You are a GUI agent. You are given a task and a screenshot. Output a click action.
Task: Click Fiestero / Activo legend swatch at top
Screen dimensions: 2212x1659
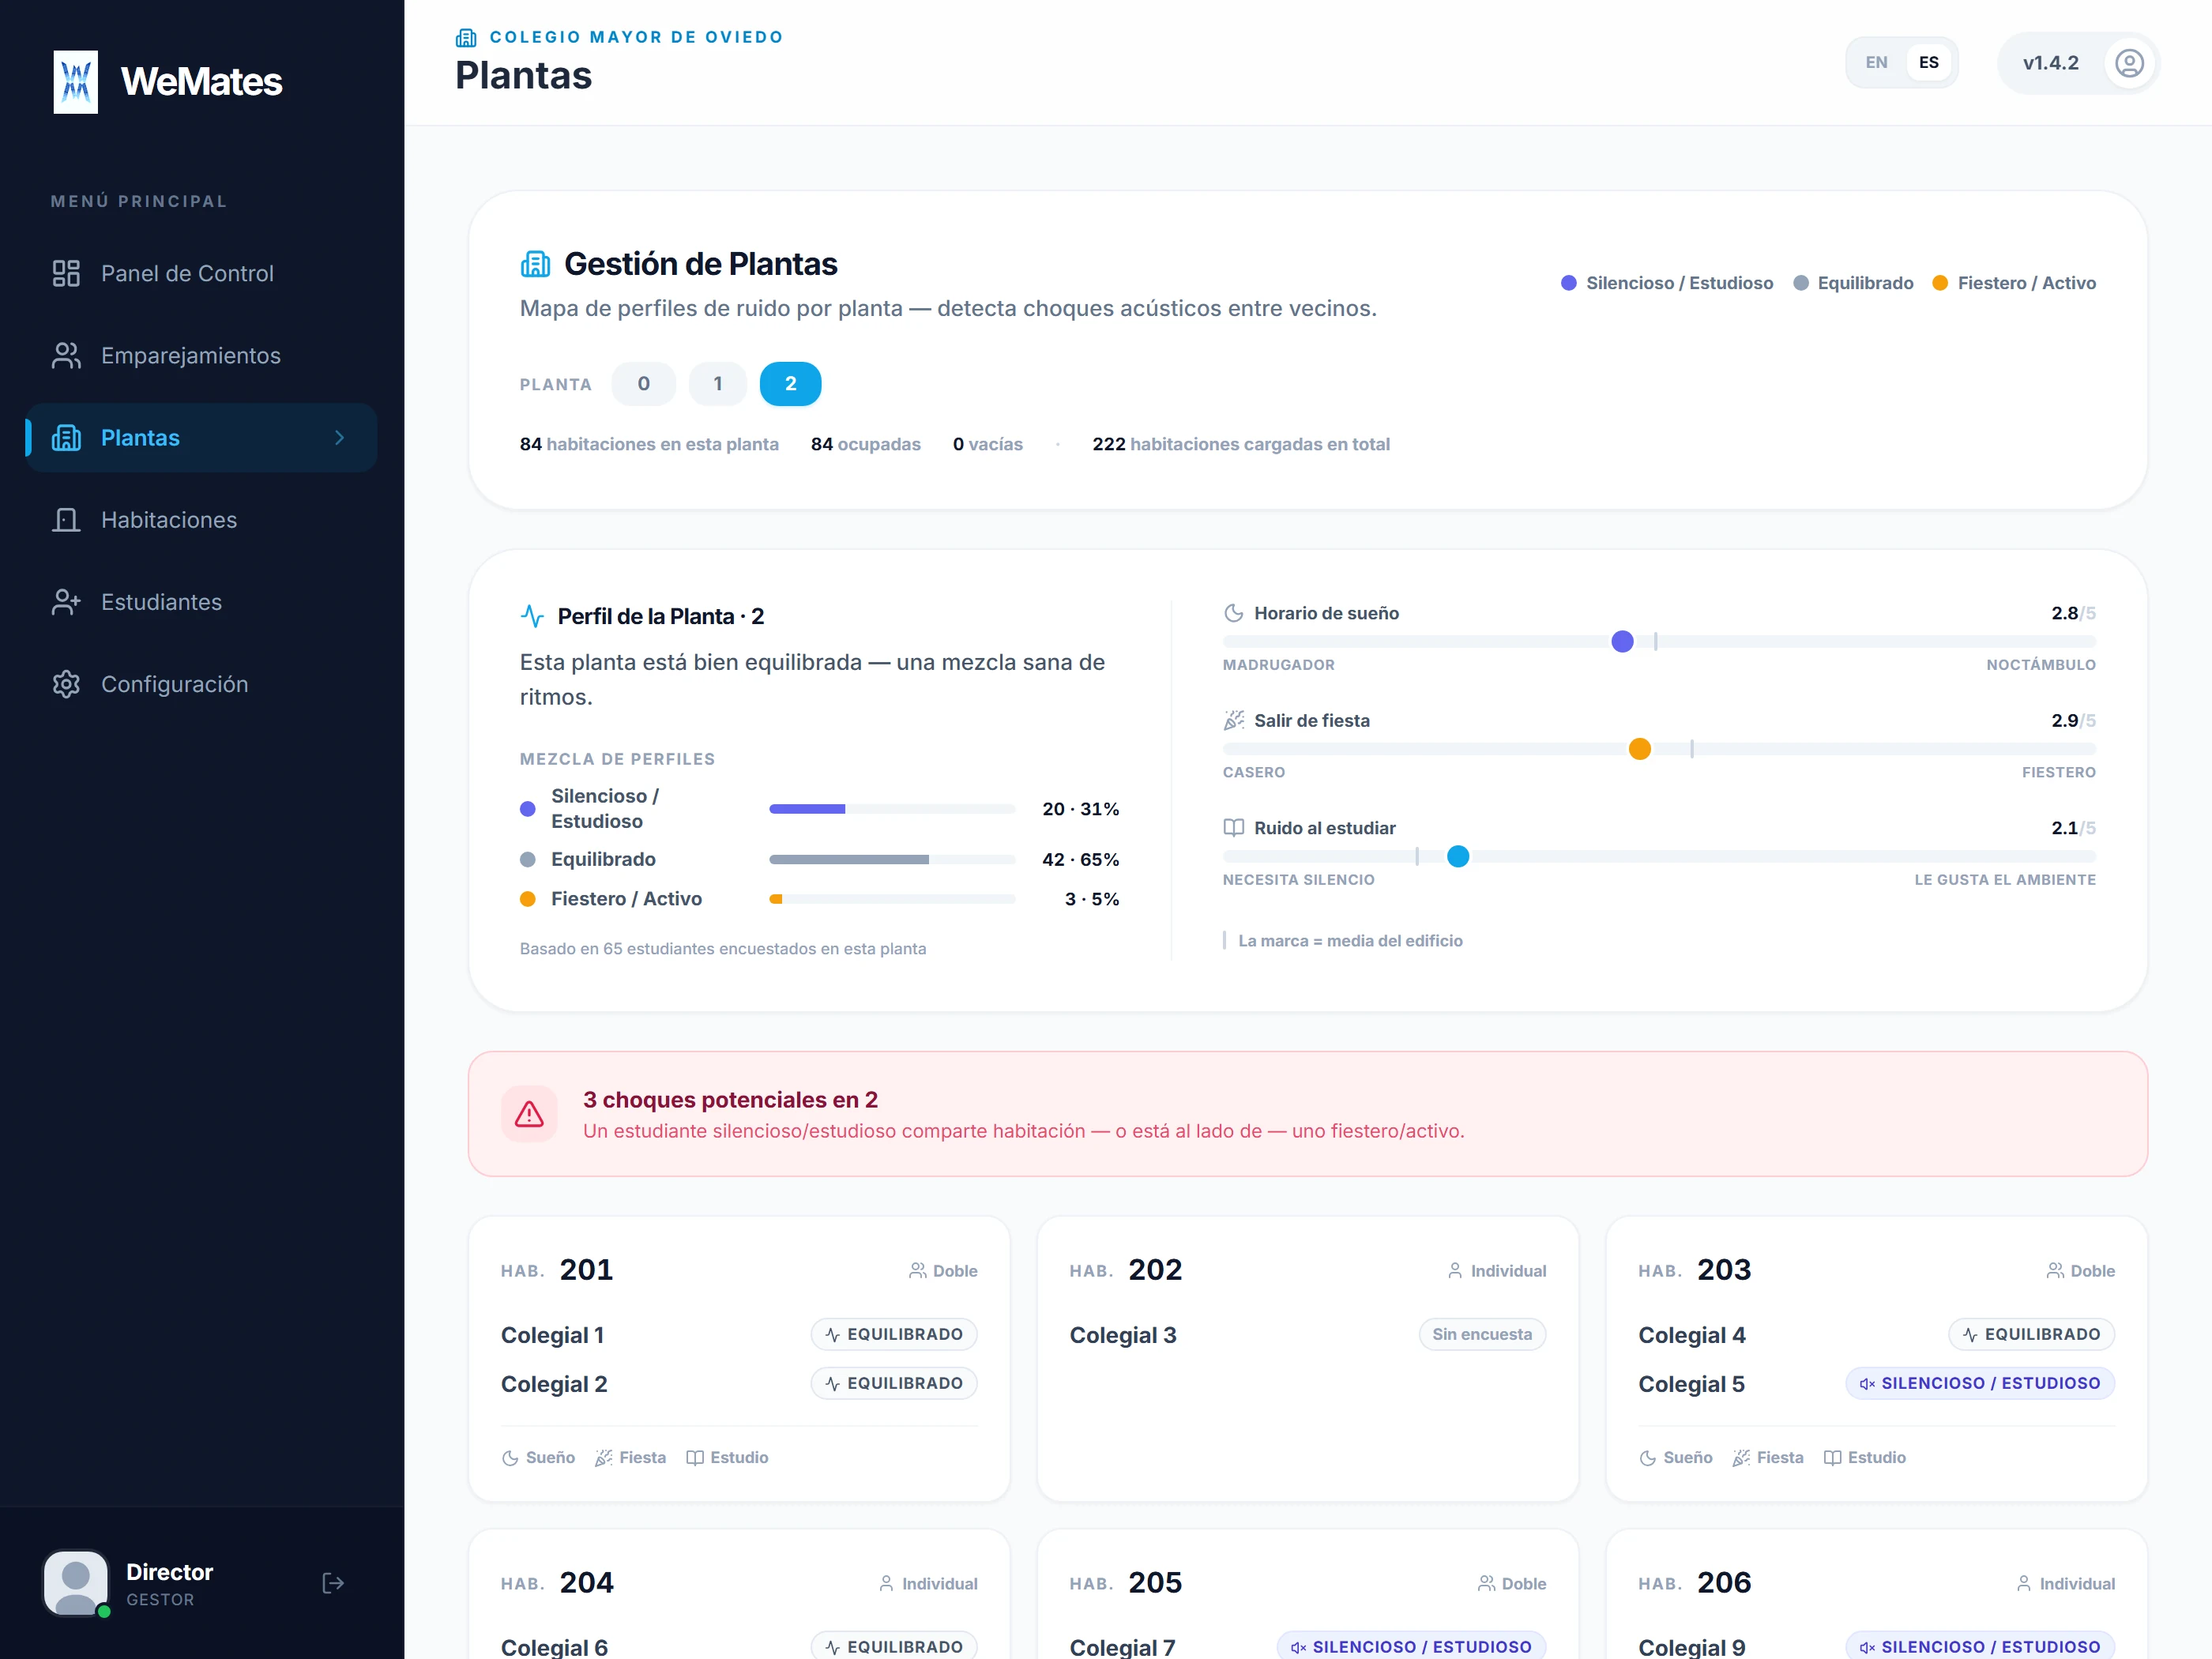click(x=1940, y=283)
